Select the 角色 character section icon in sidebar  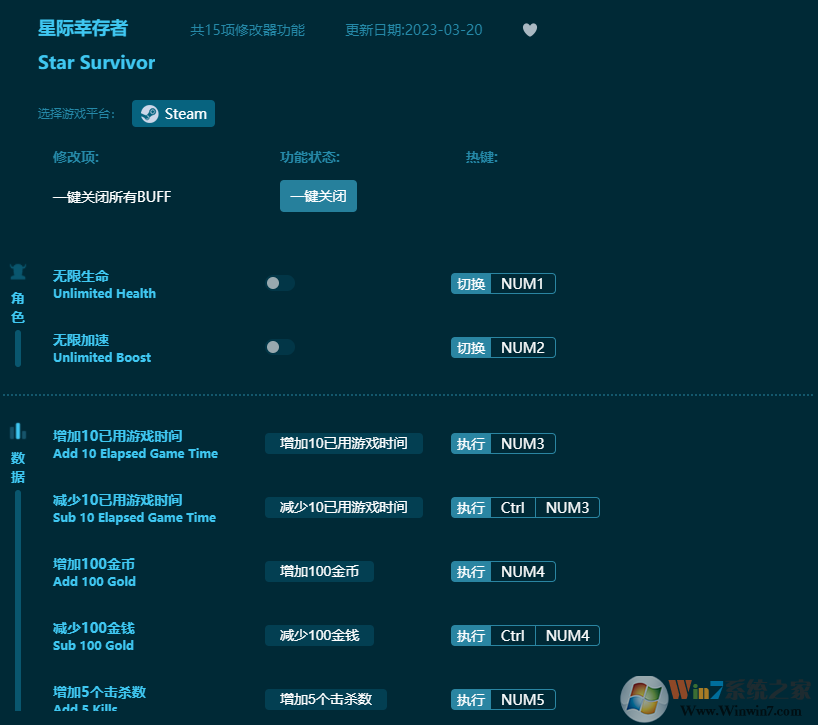click(x=18, y=273)
